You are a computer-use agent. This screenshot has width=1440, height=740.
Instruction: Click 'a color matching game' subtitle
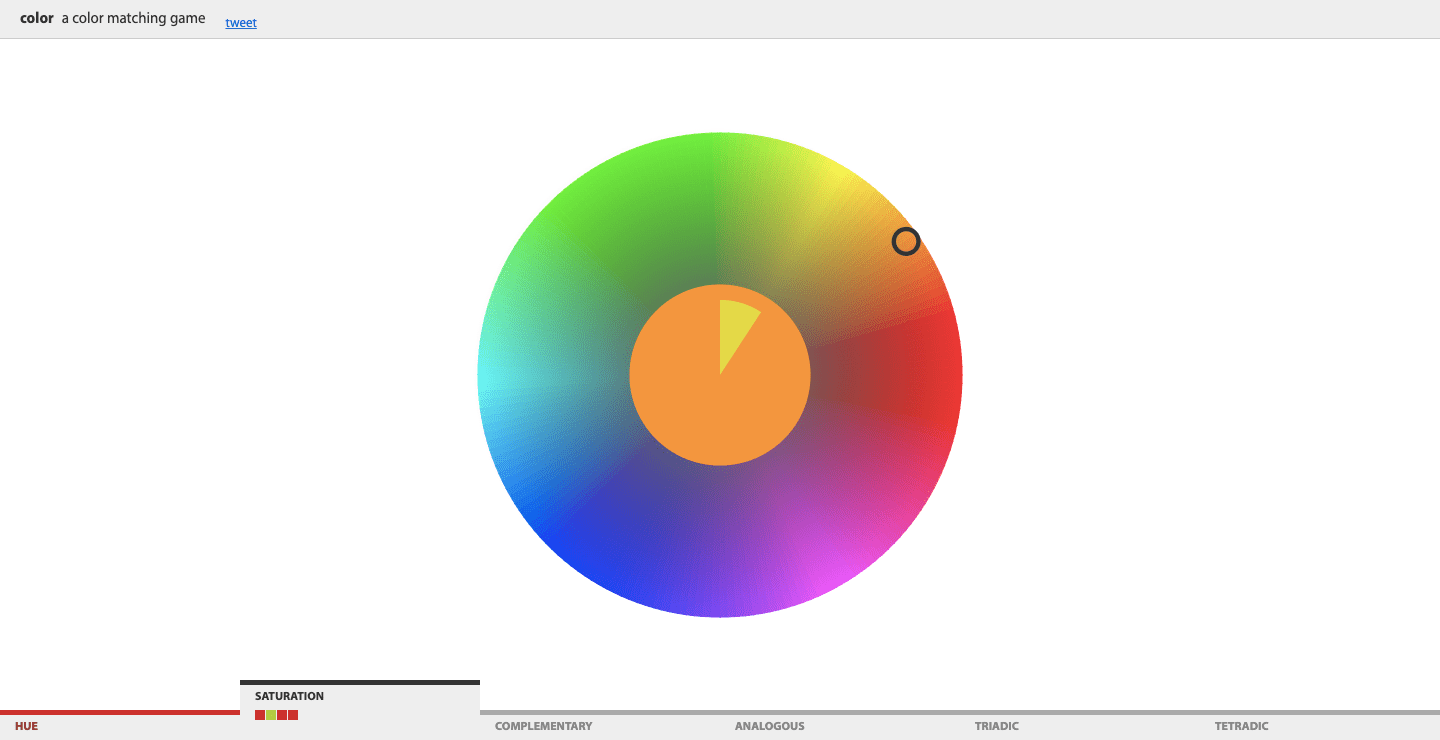click(x=133, y=18)
